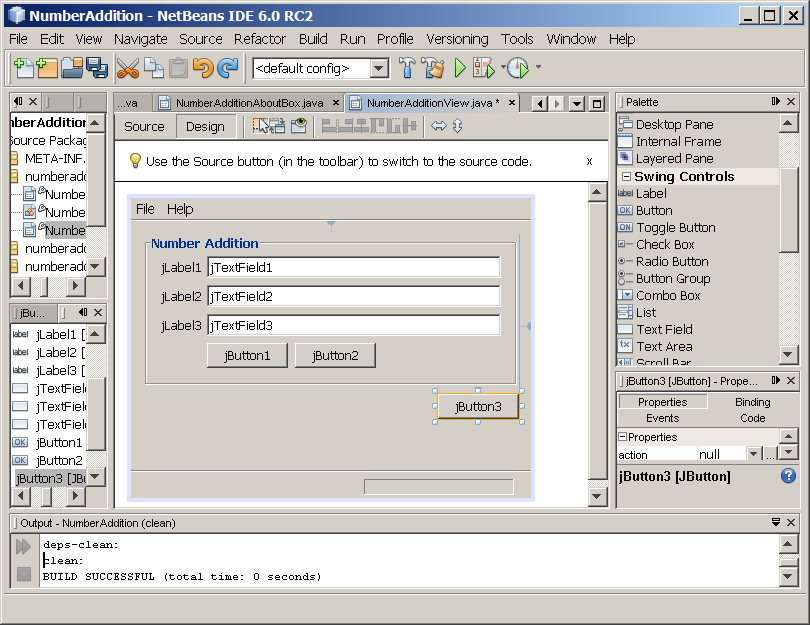The width and height of the screenshot is (810, 625).
Task: Click the Preview Design eye icon
Action: tap(299, 126)
